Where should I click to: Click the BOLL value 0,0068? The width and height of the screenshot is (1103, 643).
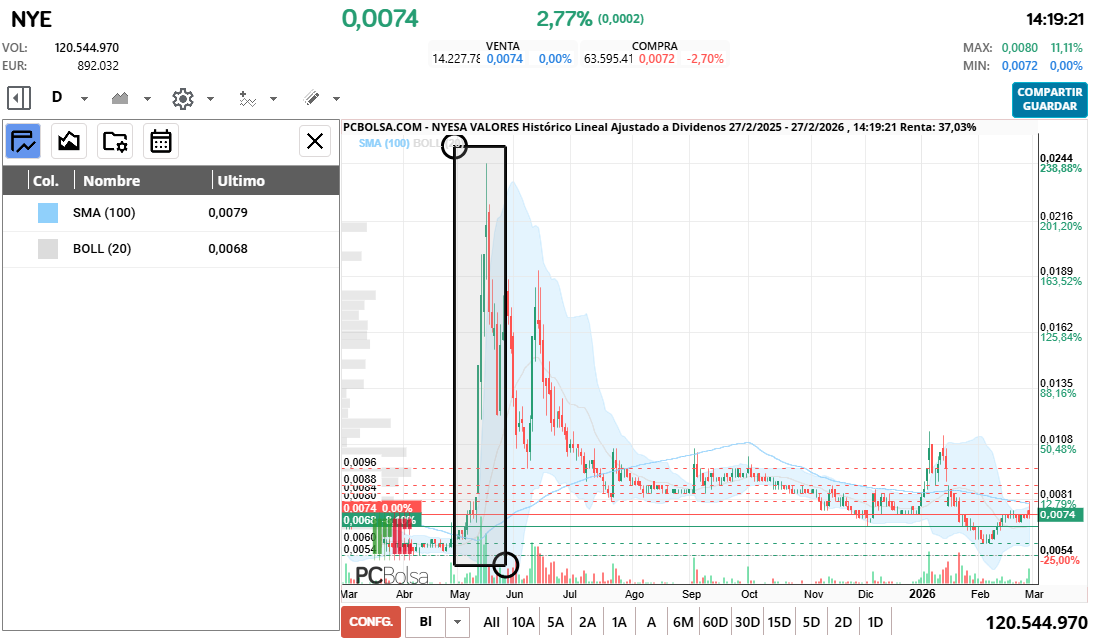click(x=228, y=248)
